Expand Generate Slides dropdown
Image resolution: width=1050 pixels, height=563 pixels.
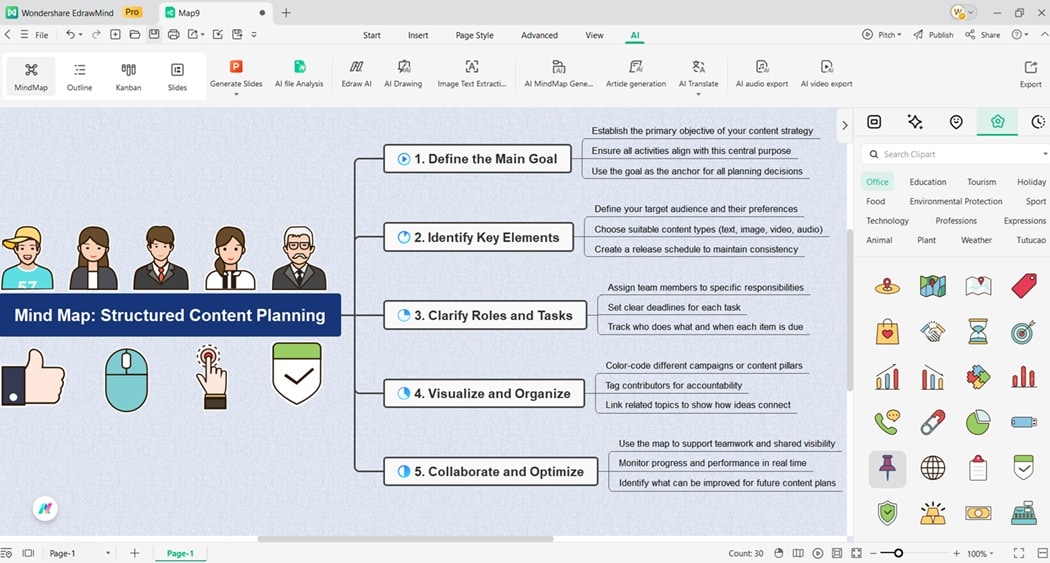pyautogui.click(x=236, y=94)
